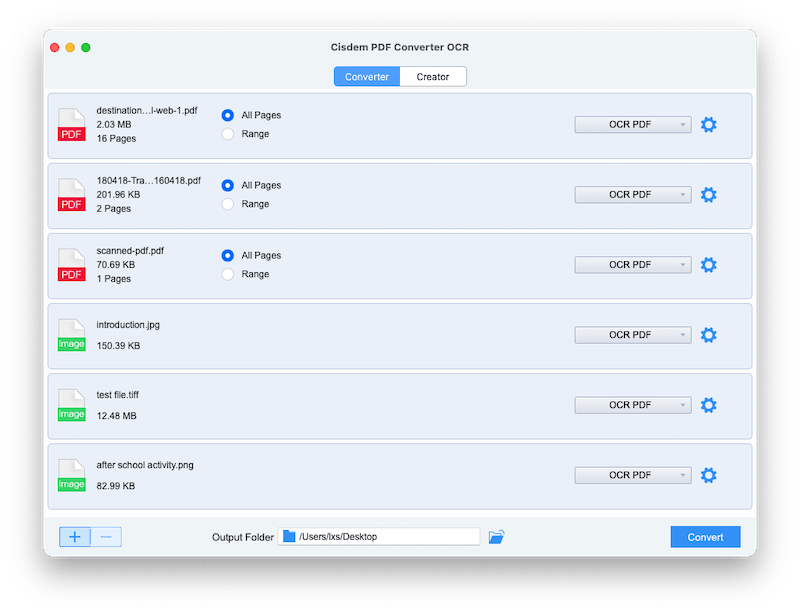Open settings gear for test file.tiff
The width and height of the screenshot is (800, 614).
pyautogui.click(x=709, y=404)
